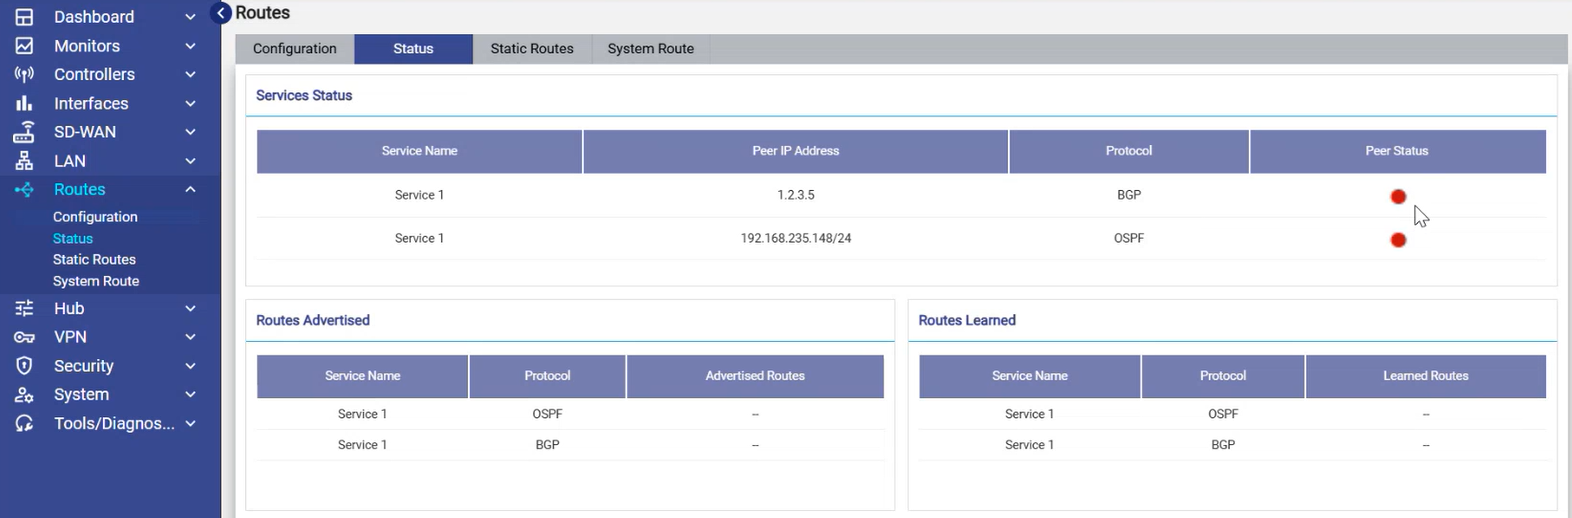
Task: Open the Static Routes tab
Action: pos(532,49)
